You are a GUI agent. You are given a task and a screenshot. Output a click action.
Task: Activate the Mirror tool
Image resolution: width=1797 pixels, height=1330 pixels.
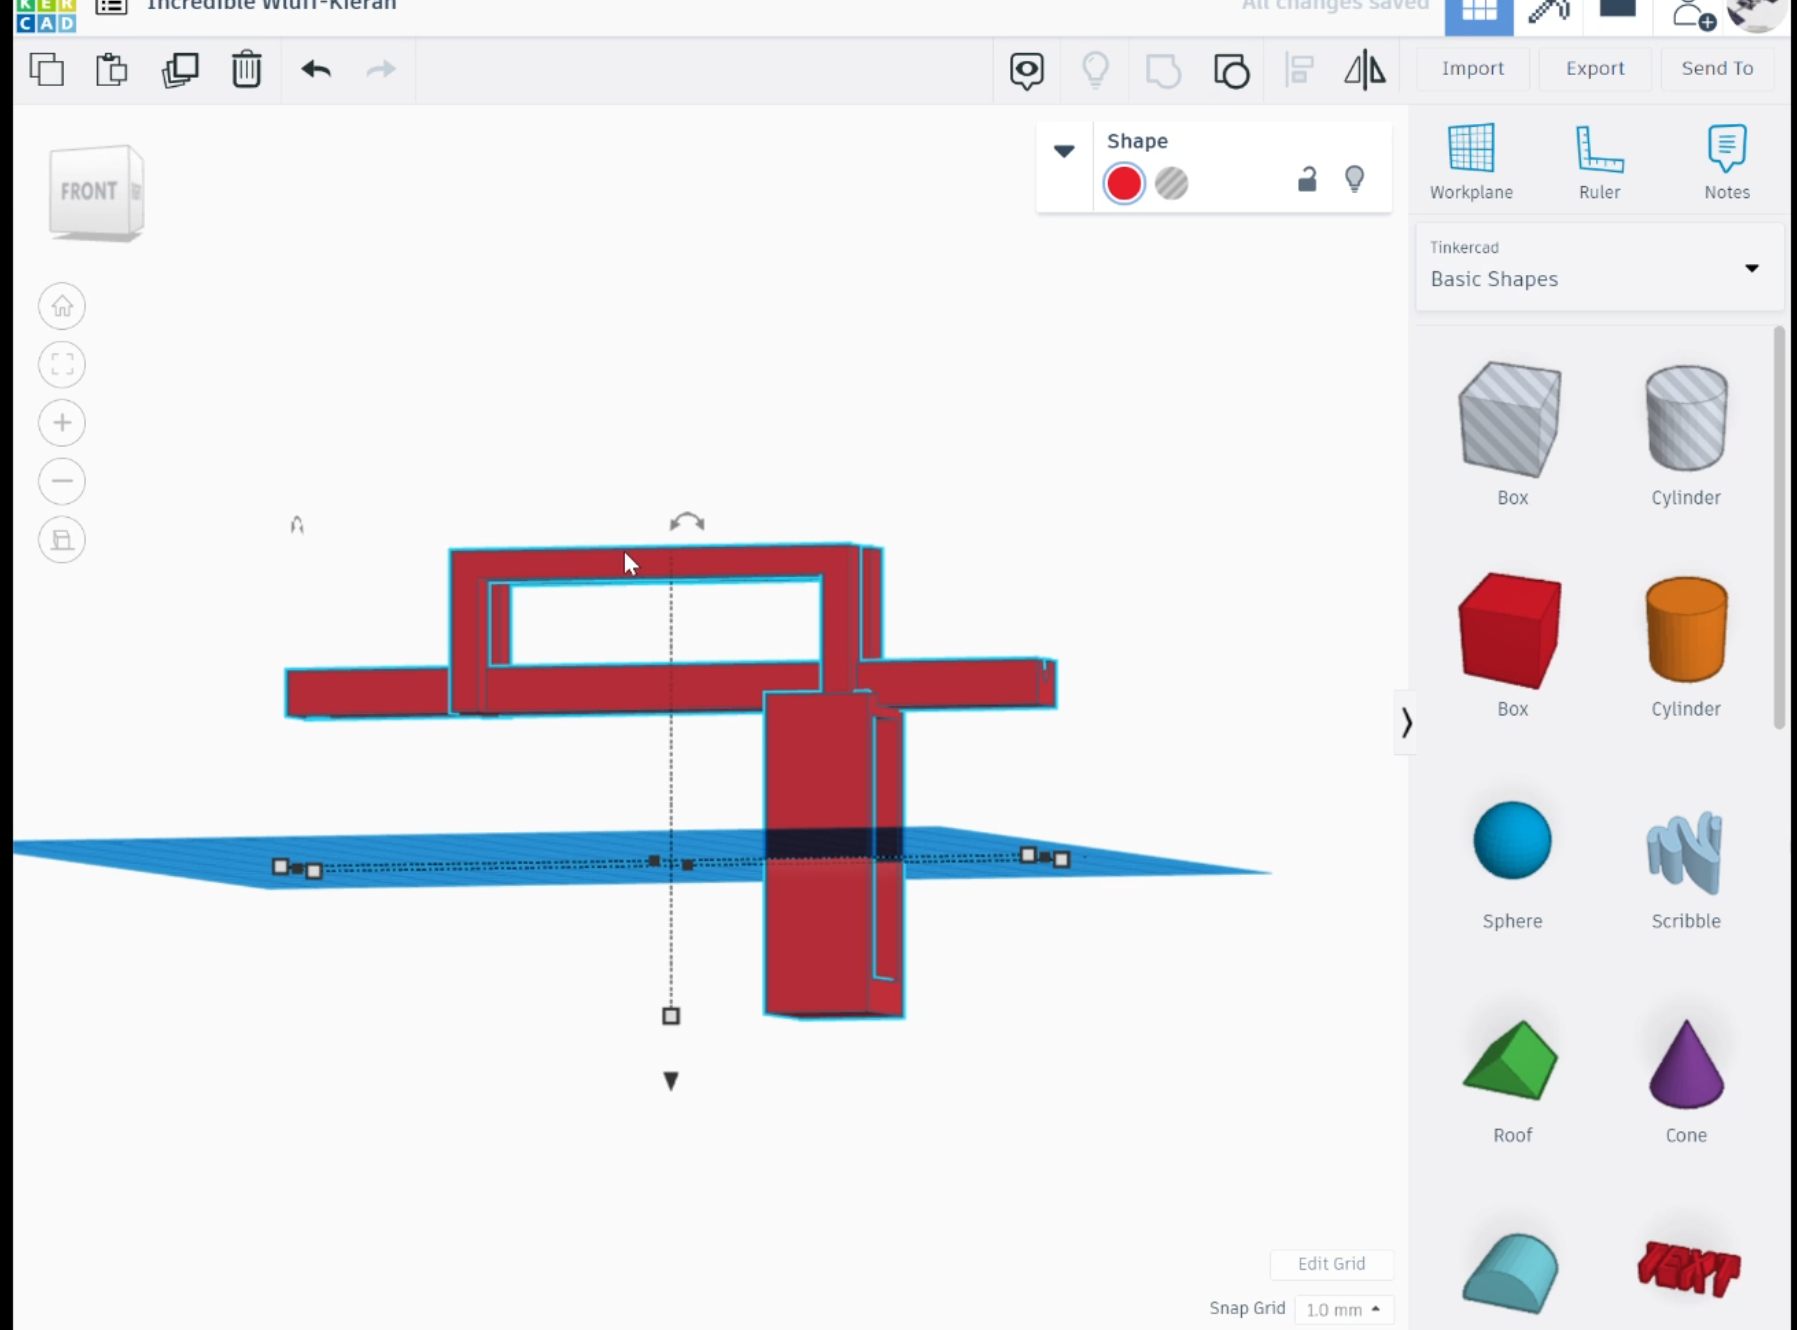[1364, 70]
